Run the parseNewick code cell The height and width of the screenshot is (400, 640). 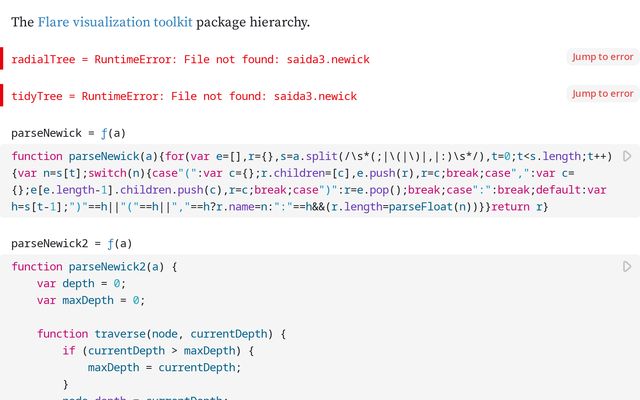[x=627, y=156]
